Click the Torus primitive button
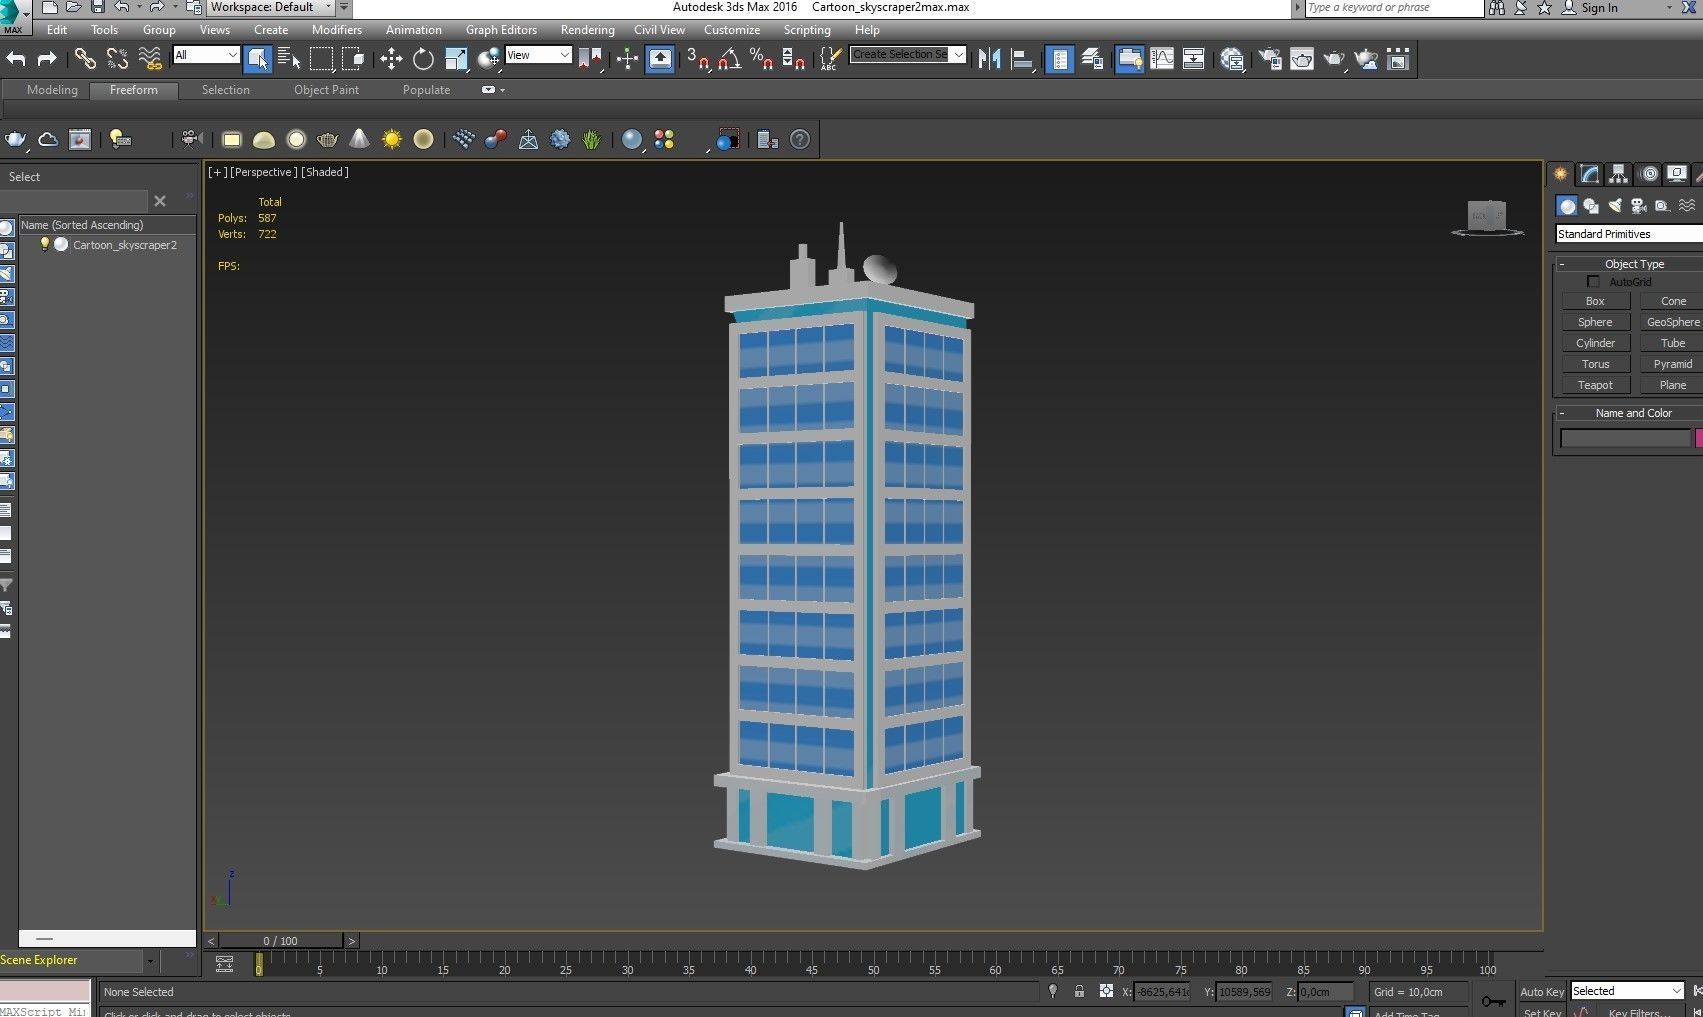This screenshot has width=1703, height=1017. pyautogui.click(x=1595, y=364)
